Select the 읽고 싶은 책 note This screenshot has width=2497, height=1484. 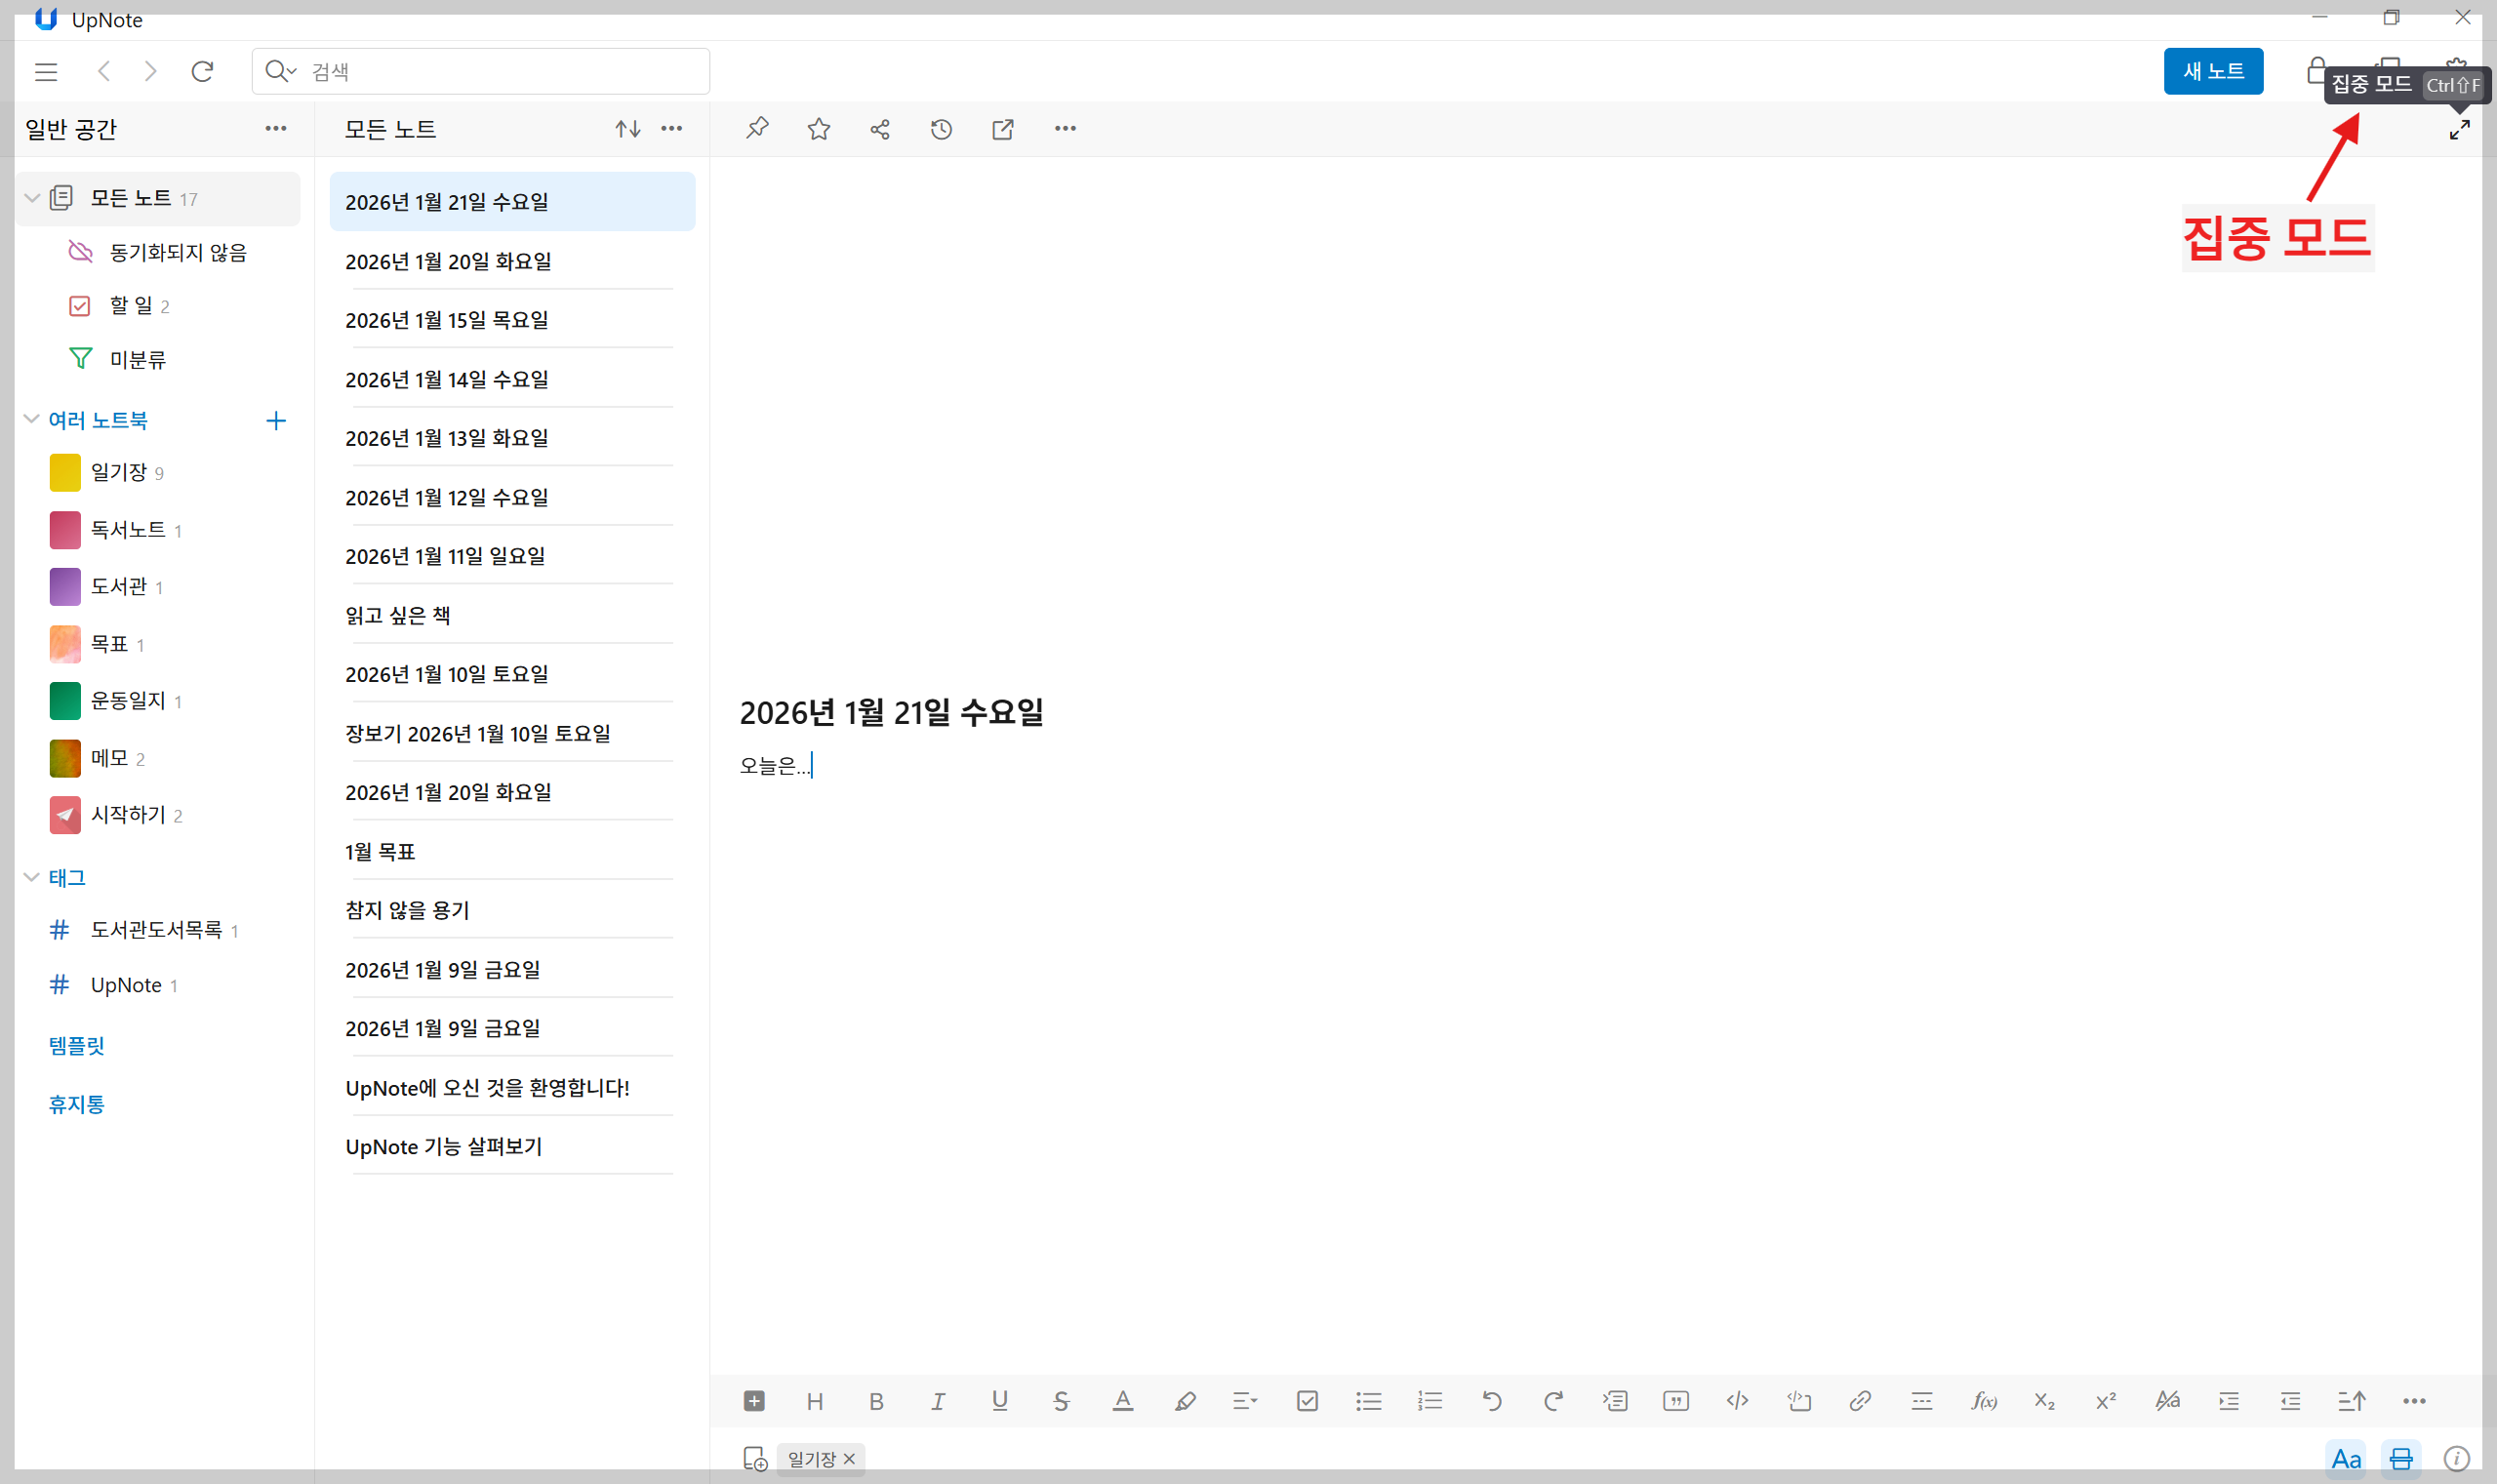point(398,615)
